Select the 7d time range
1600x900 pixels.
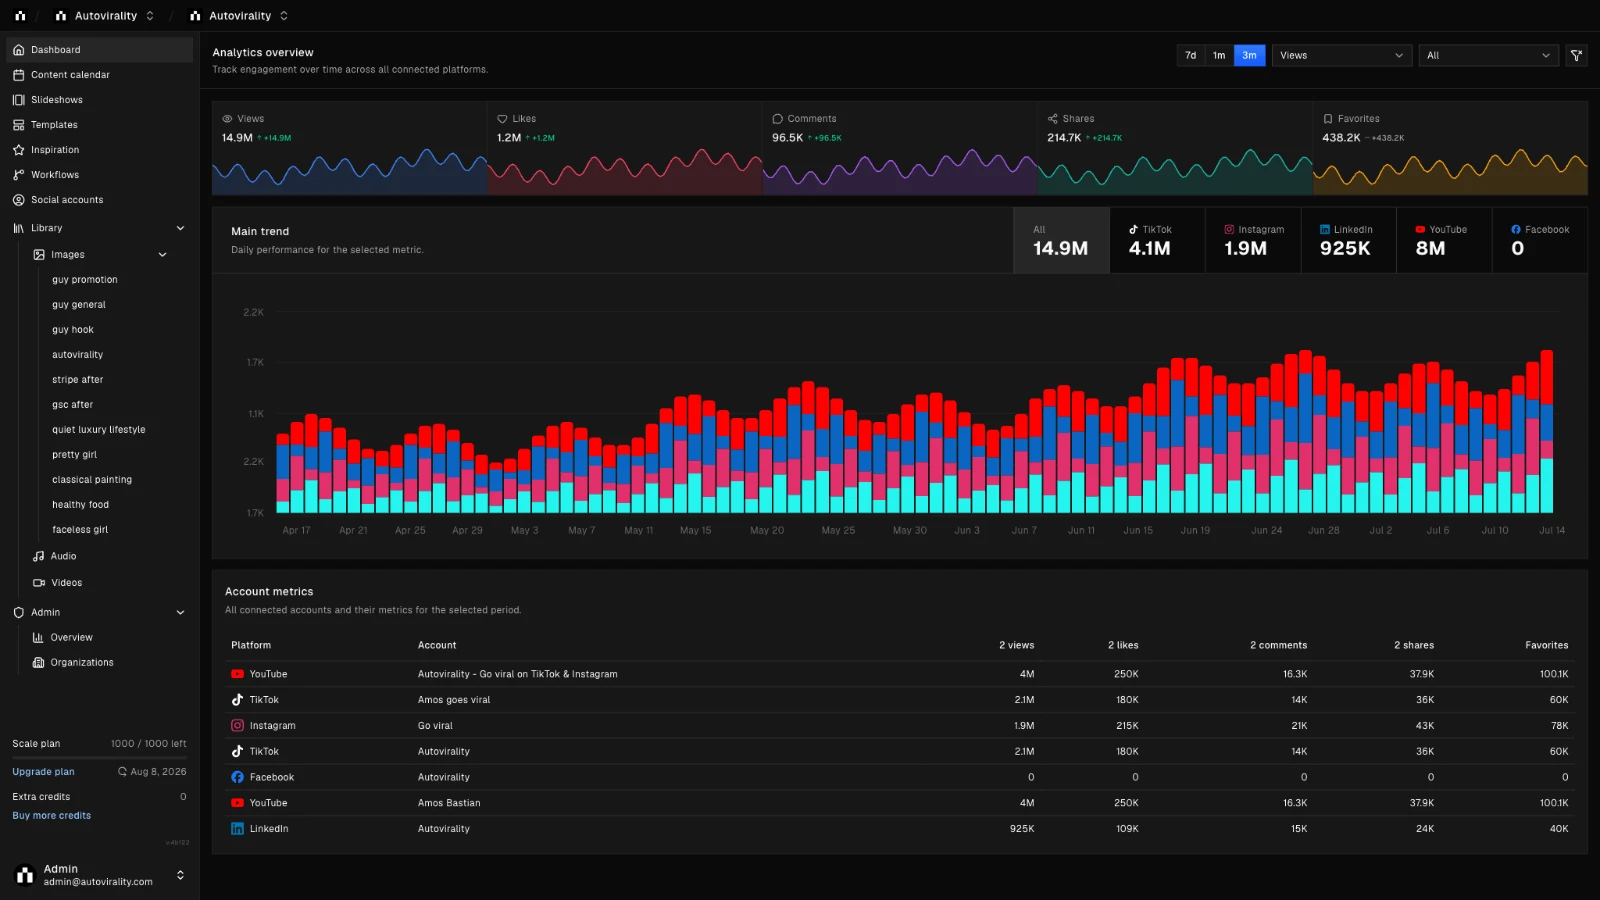1190,56
